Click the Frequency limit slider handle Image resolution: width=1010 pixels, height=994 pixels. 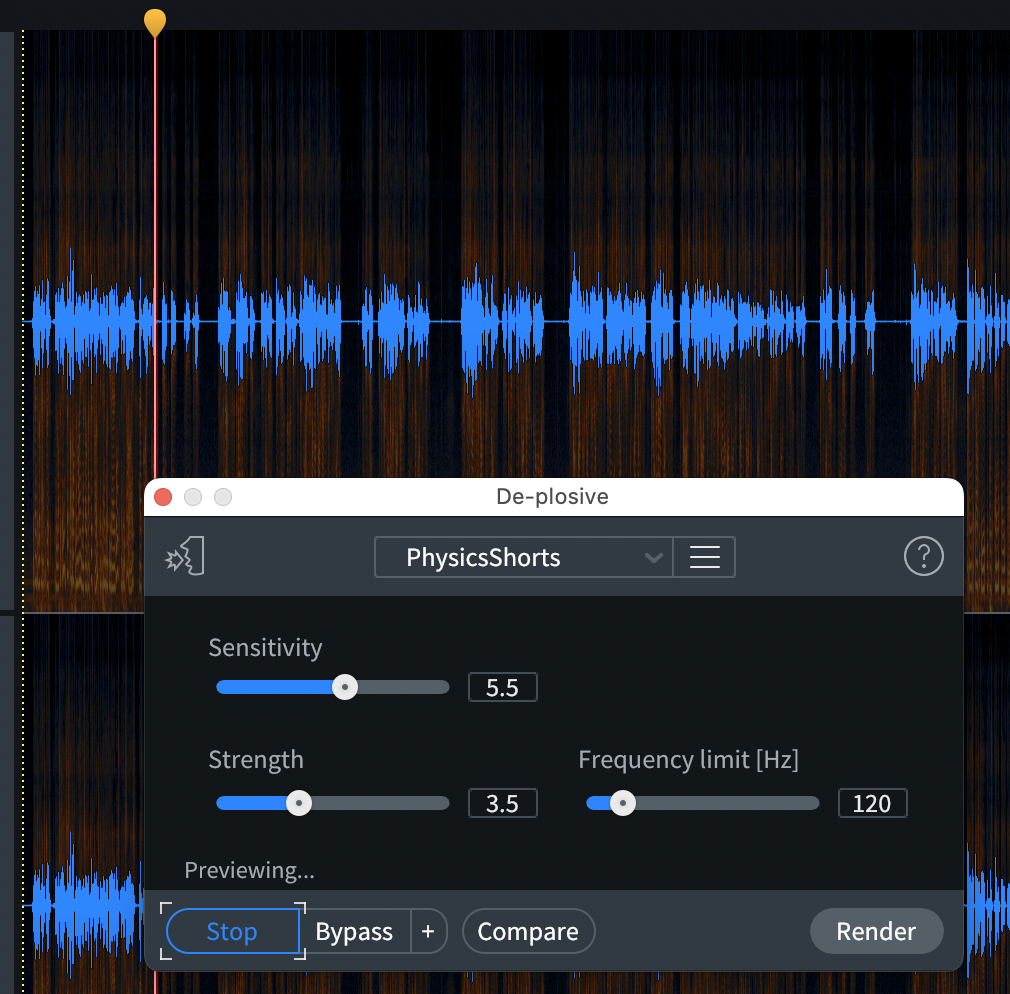pos(623,803)
